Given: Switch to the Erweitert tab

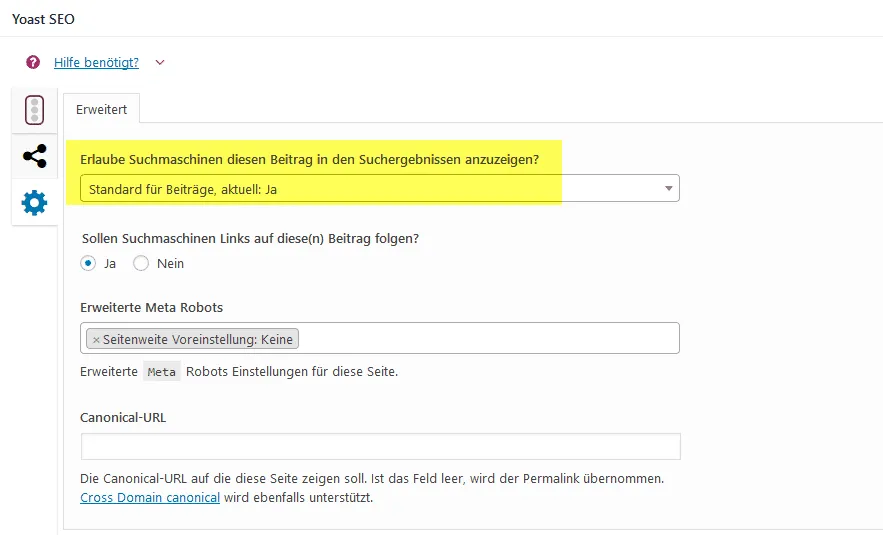Looking at the screenshot, I should pos(101,109).
